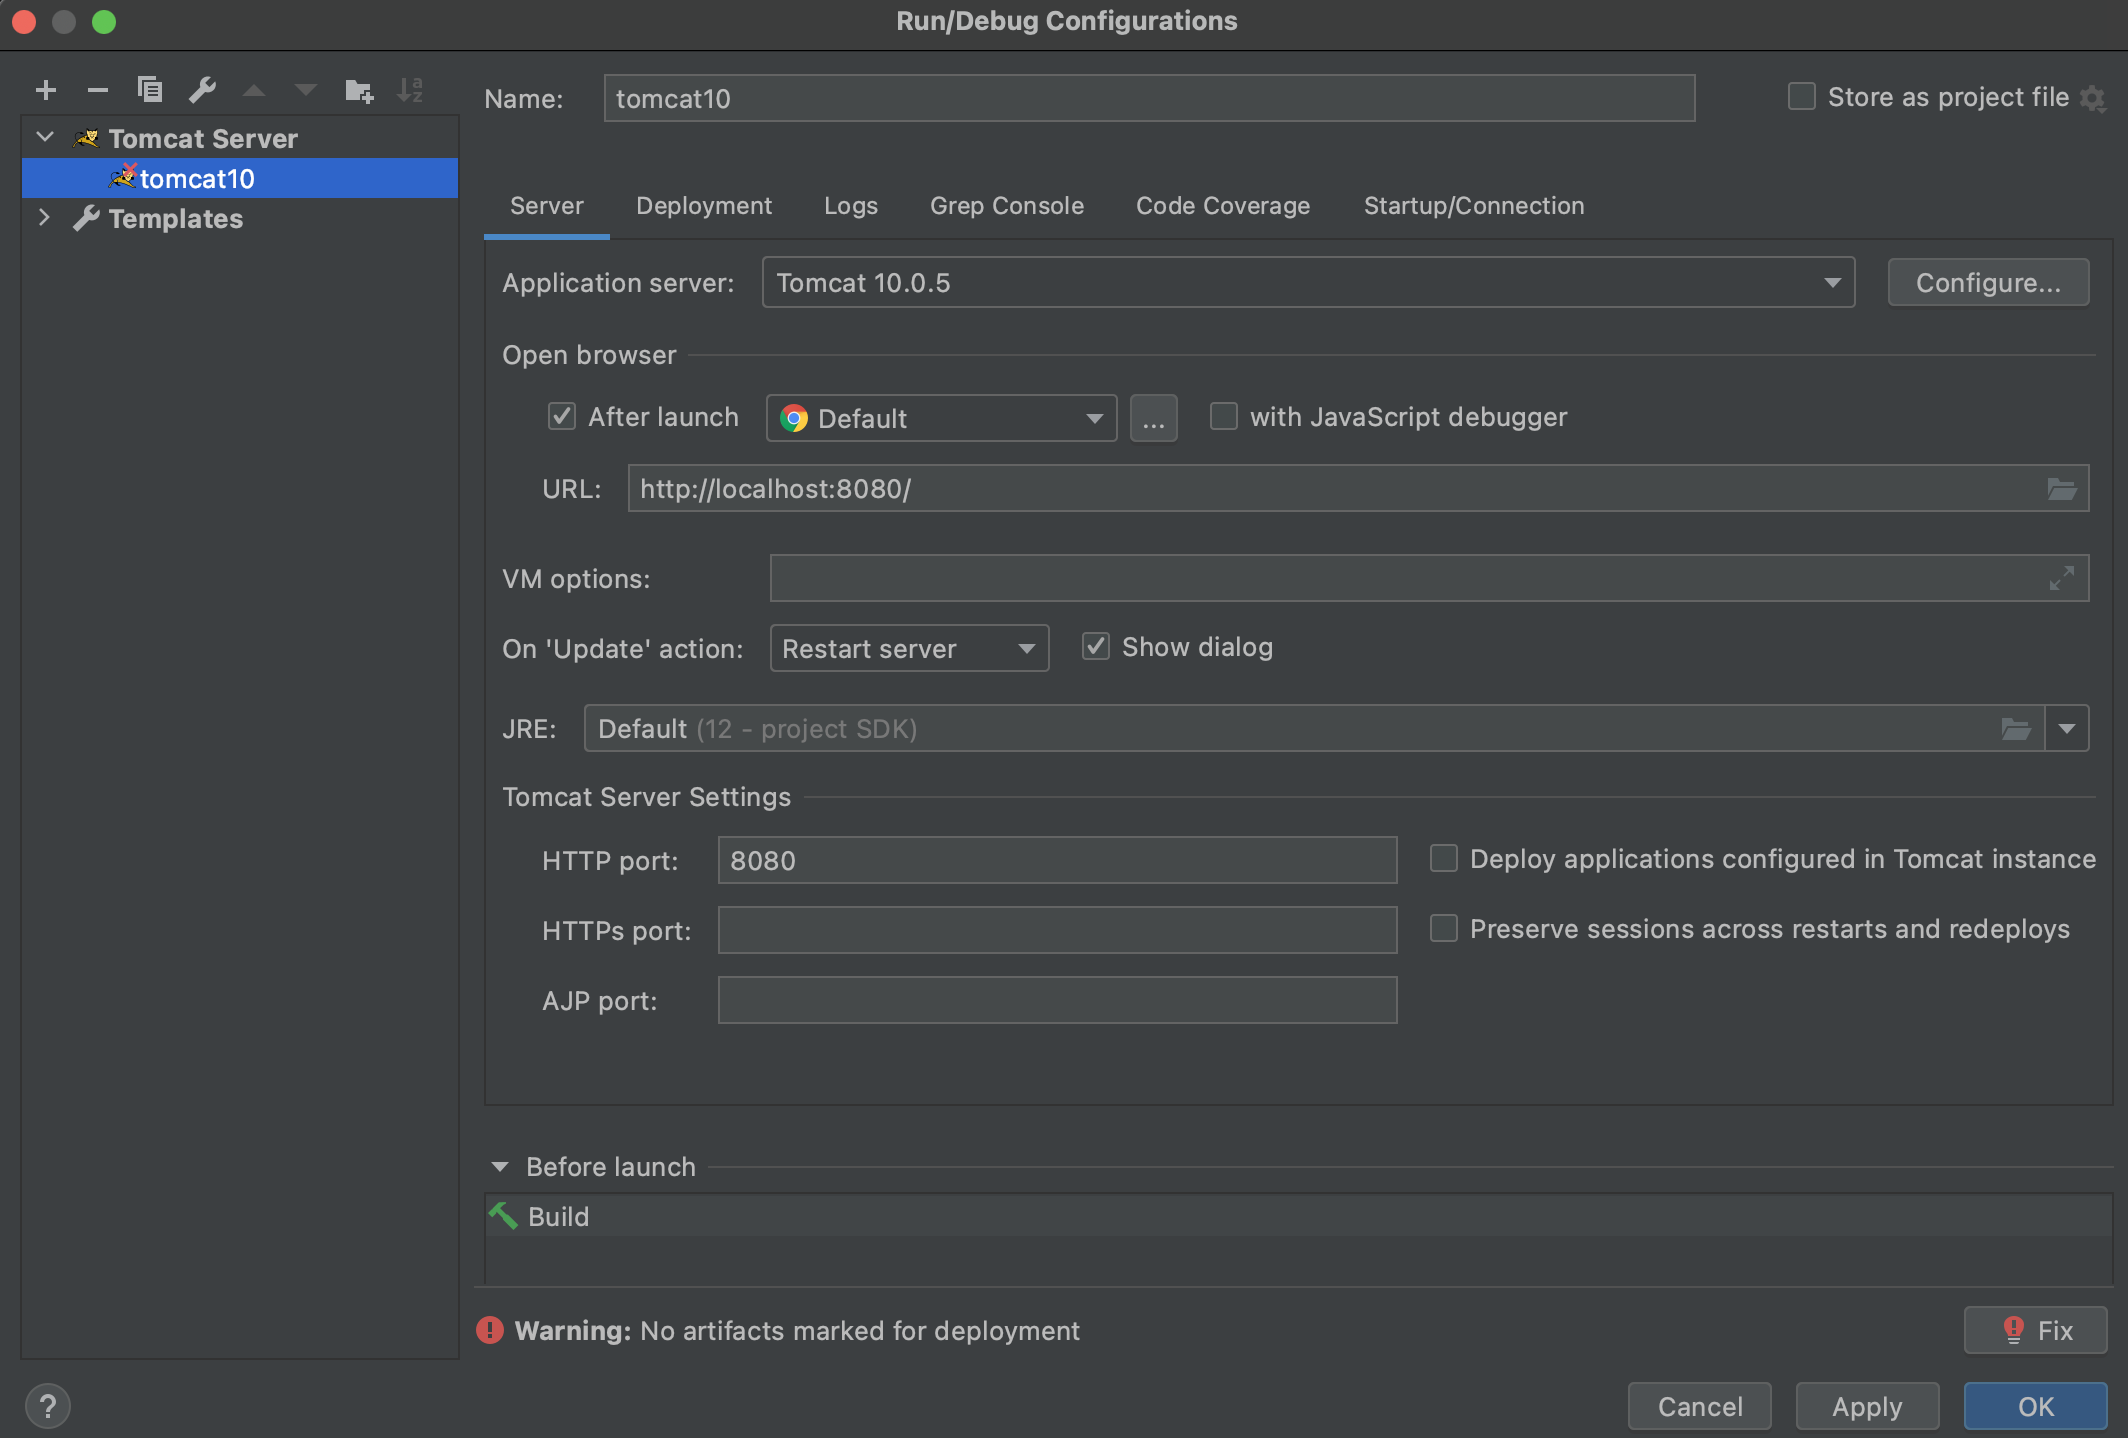Select the tomcat10 configuration in tree
This screenshot has height=1438, width=2128.
240,178
